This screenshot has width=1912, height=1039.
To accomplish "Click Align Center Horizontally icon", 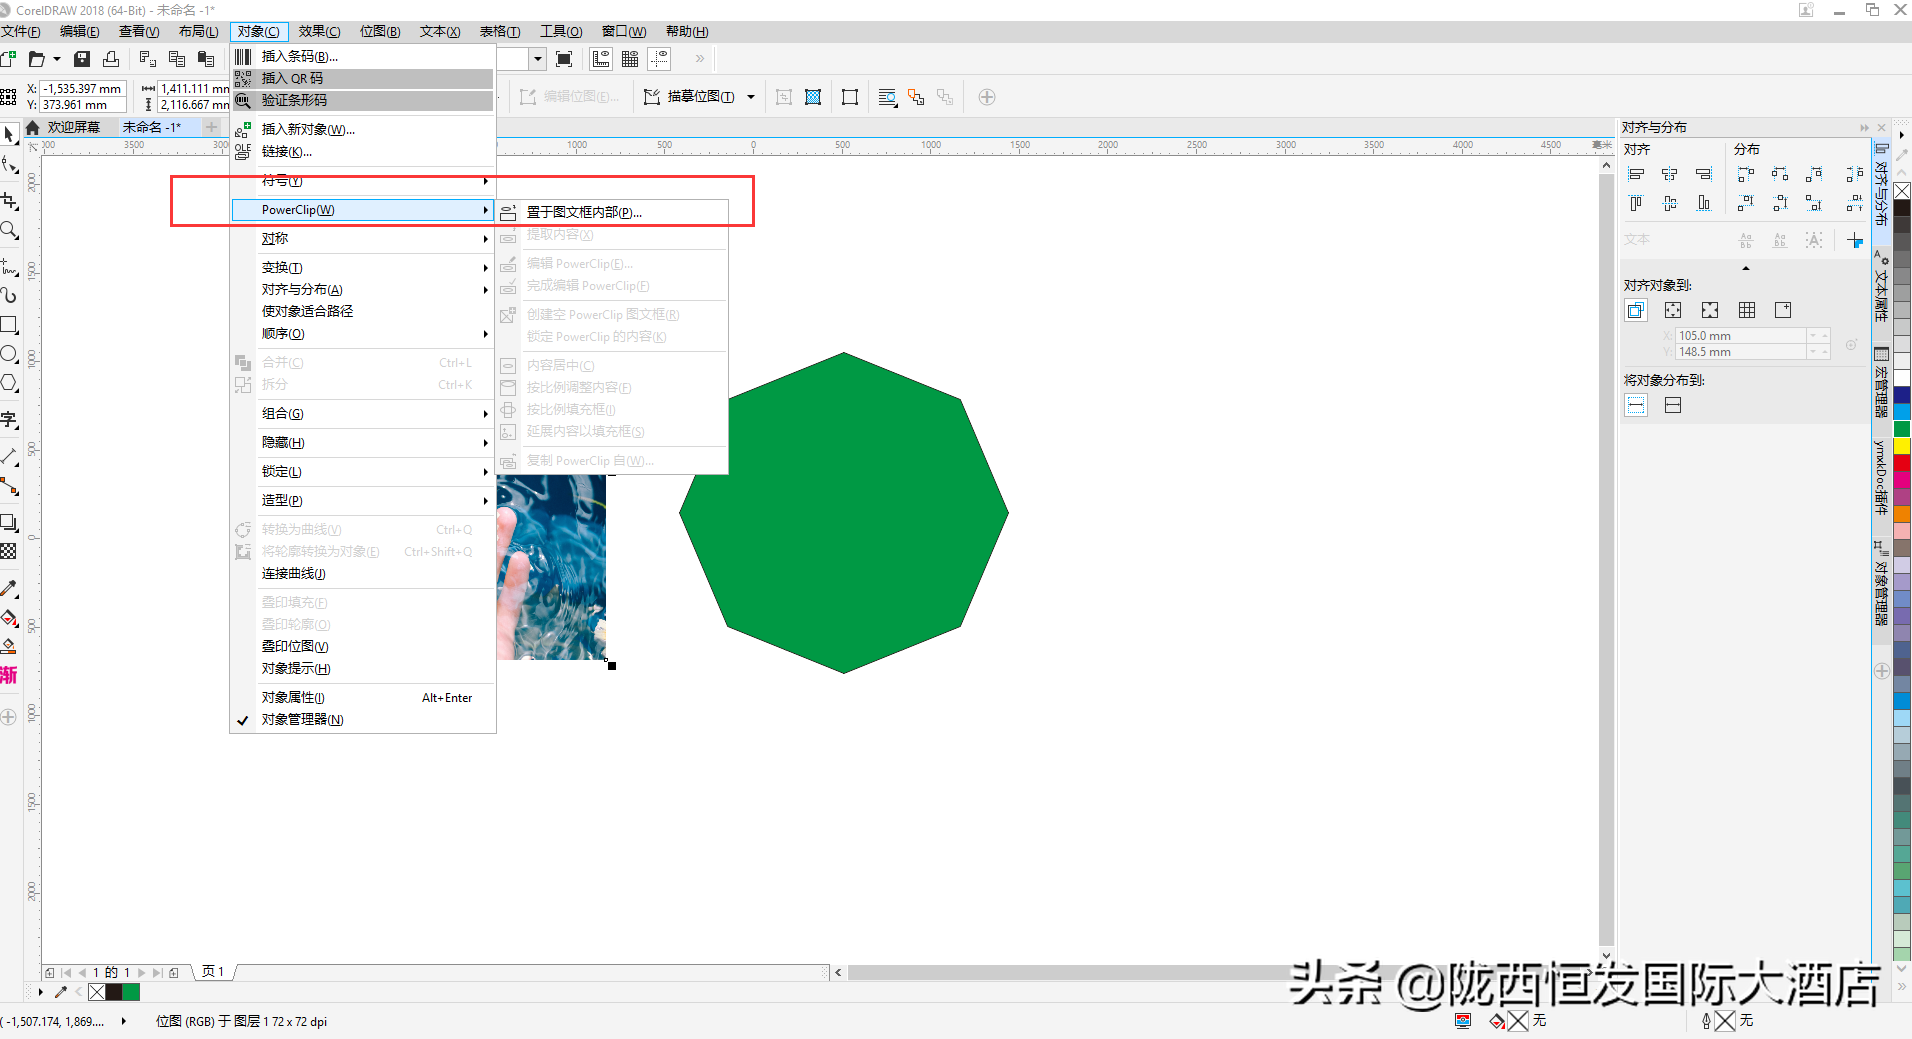I will pos(1670,174).
